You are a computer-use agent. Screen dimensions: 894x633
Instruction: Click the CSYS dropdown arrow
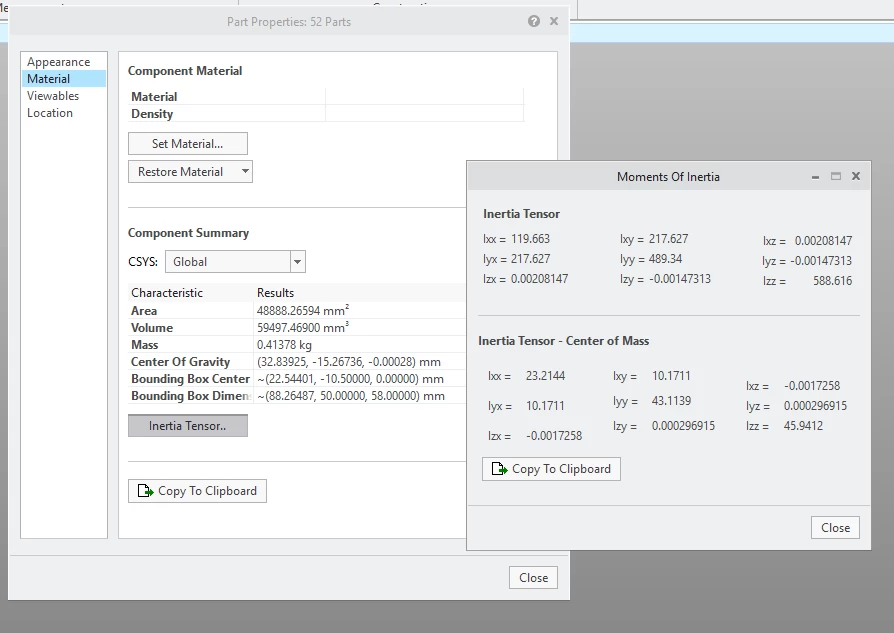[x=298, y=262]
